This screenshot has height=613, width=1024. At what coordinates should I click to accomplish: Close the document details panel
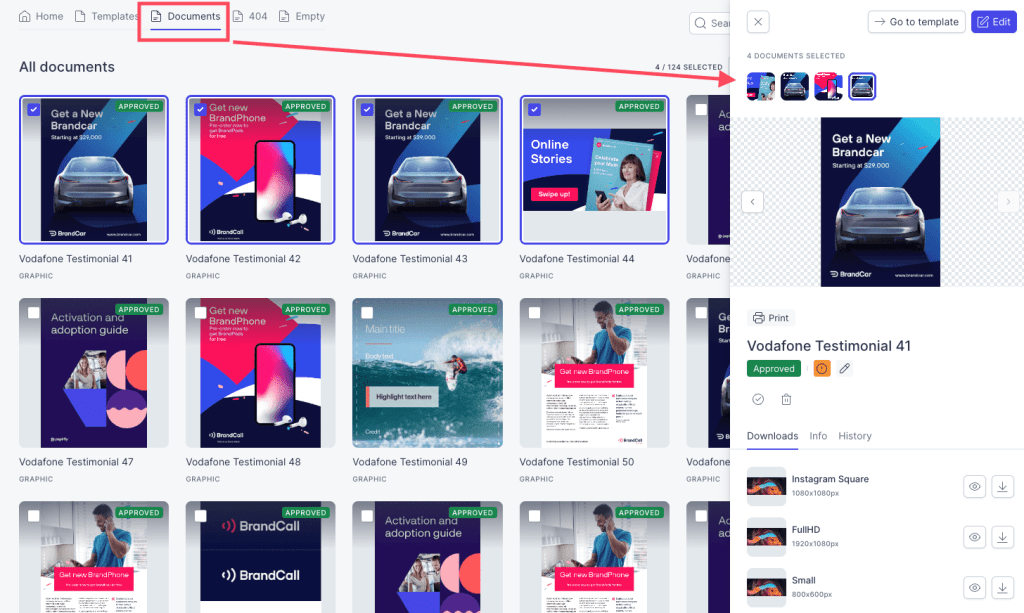758,22
